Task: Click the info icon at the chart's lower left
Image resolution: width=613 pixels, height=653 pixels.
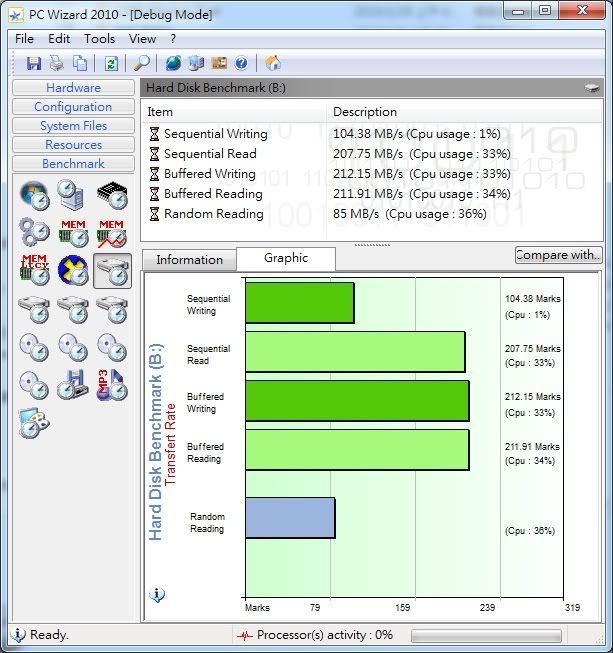Action: [x=157, y=594]
